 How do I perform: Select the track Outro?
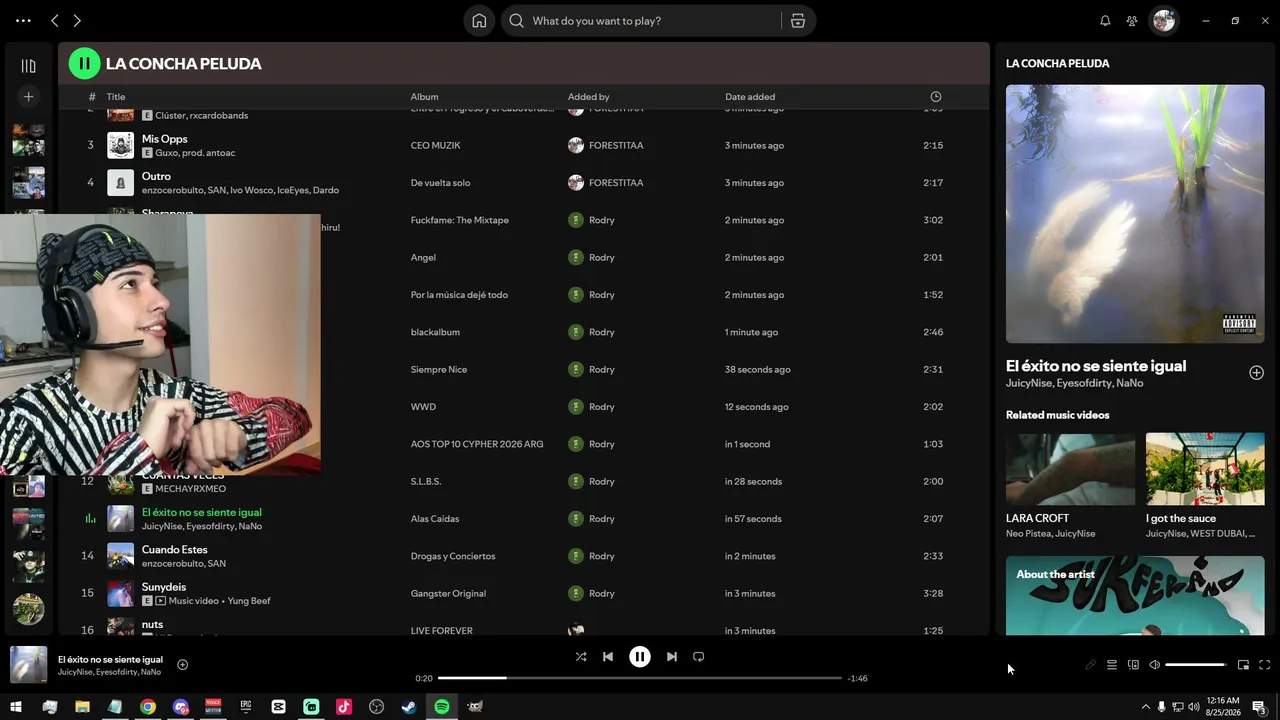coord(156,176)
